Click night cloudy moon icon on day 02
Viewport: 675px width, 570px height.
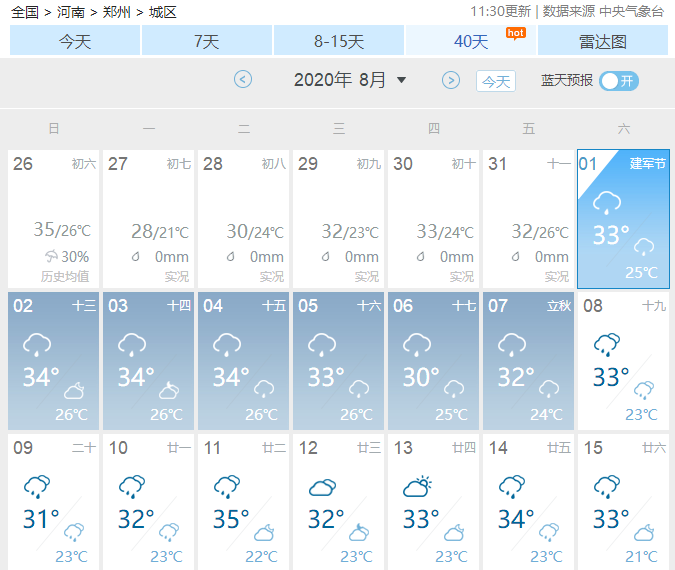click(x=74, y=390)
